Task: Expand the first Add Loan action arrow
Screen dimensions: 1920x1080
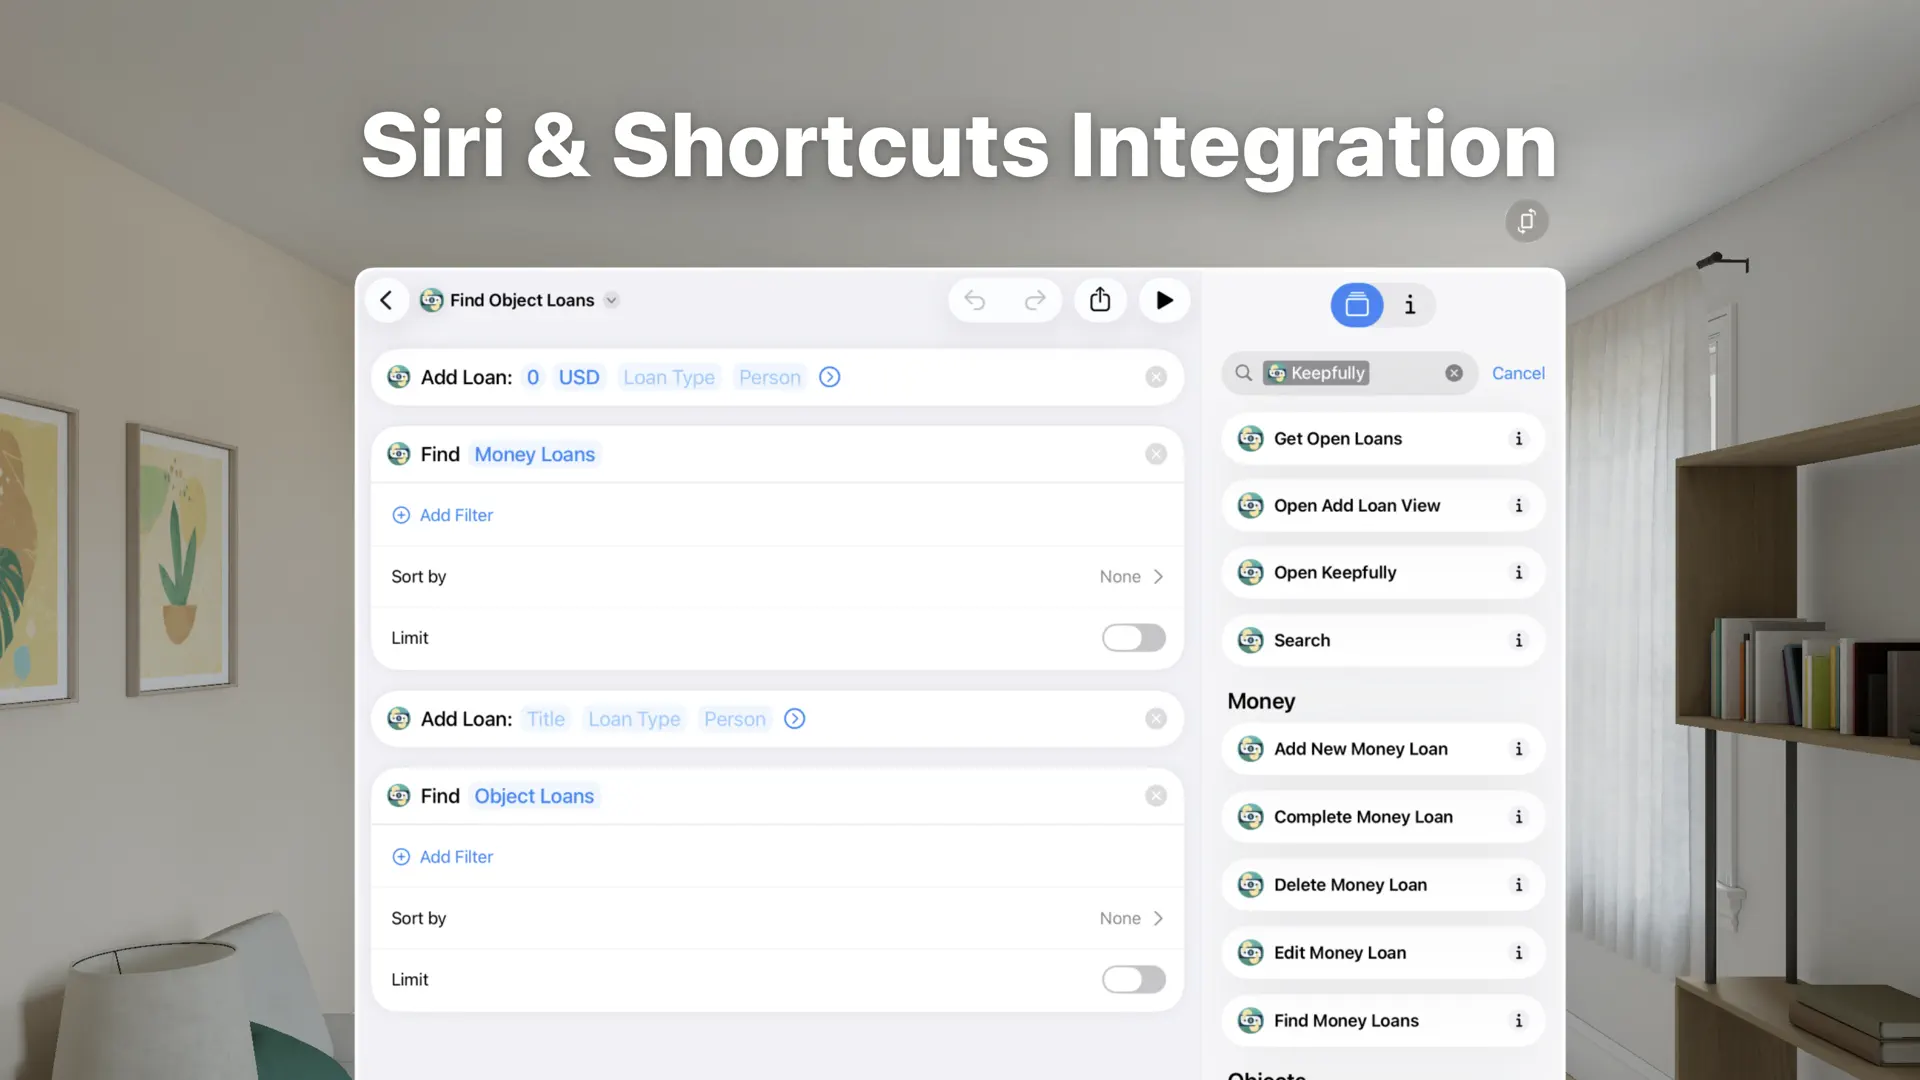Action: (829, 377)
